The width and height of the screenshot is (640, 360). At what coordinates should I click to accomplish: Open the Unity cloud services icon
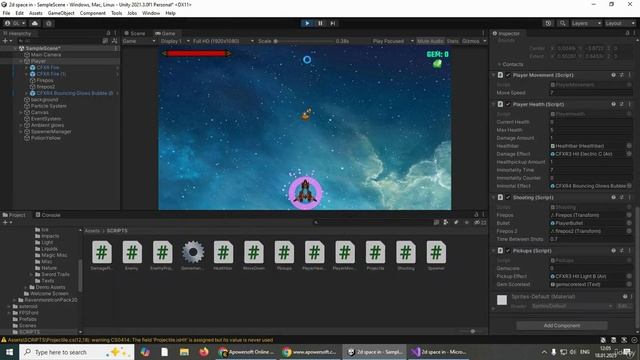(35, 23)
